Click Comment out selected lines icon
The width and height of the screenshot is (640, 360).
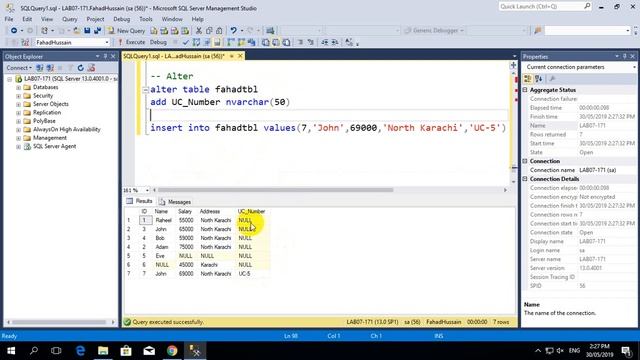pos(300,42)
